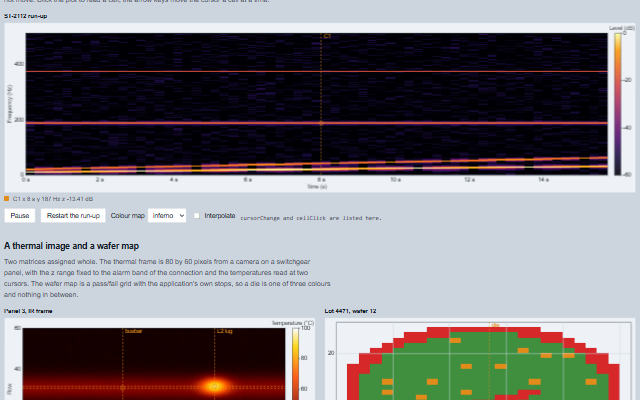Click the 8 s tick on time axis
Screen dimensions: 640x400
321,180
